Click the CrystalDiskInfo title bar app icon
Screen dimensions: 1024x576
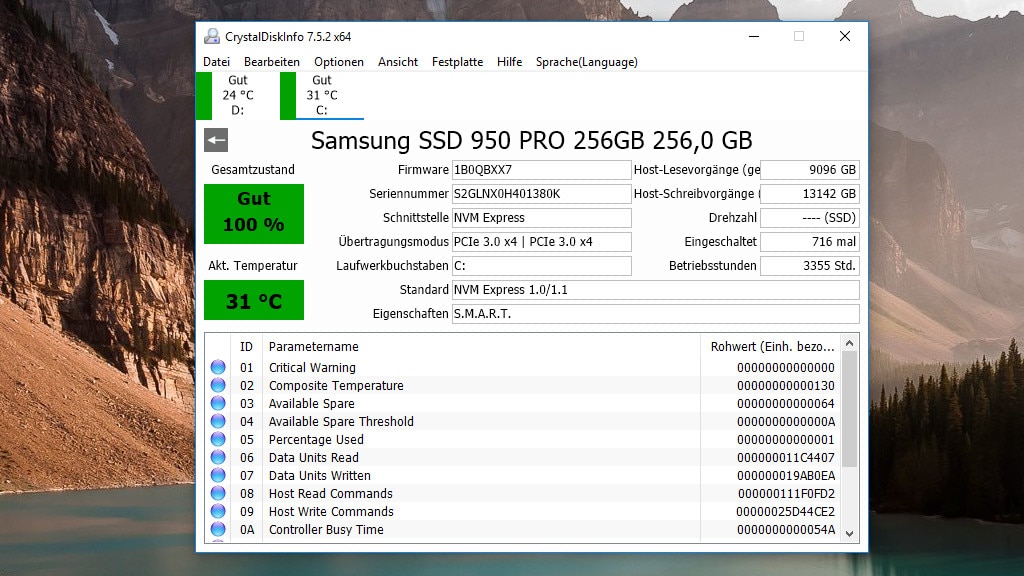tap(212, 37)
